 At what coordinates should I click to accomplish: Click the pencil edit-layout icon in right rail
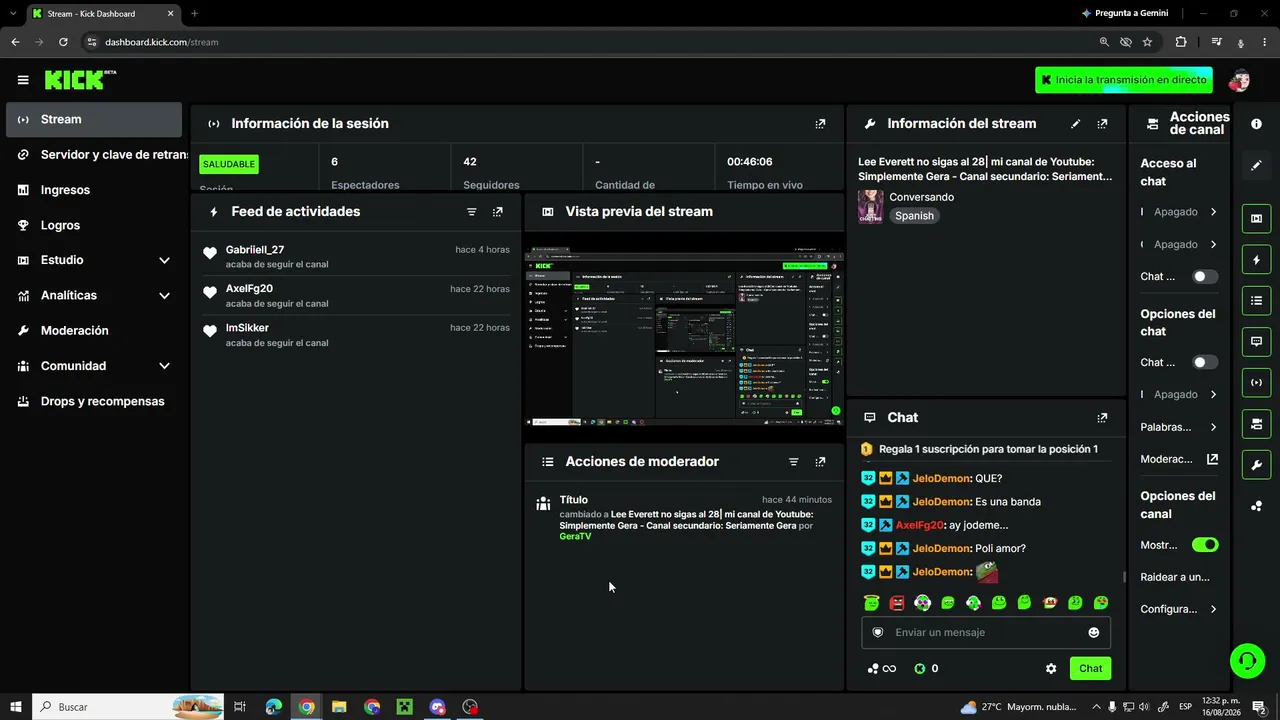[x=1256, y=165]
